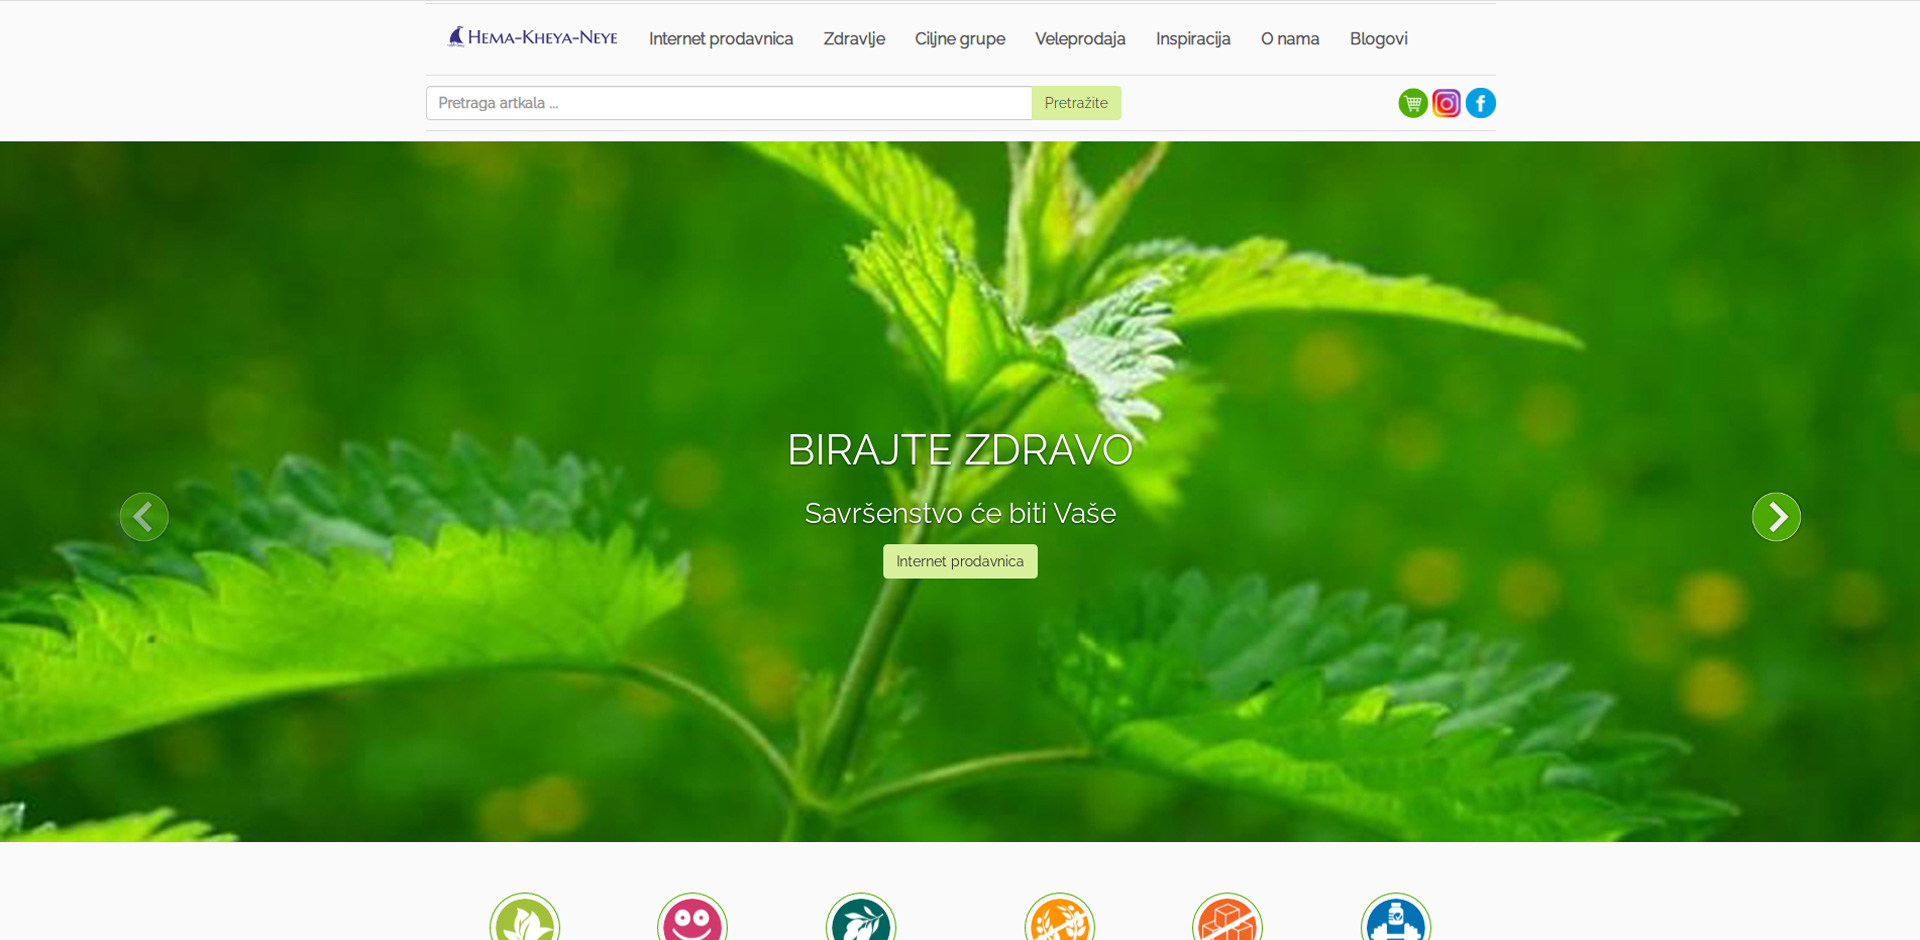Open the Blogovi menu item
This screenshot has height=940, width=1920.
tap(1379, 39)
